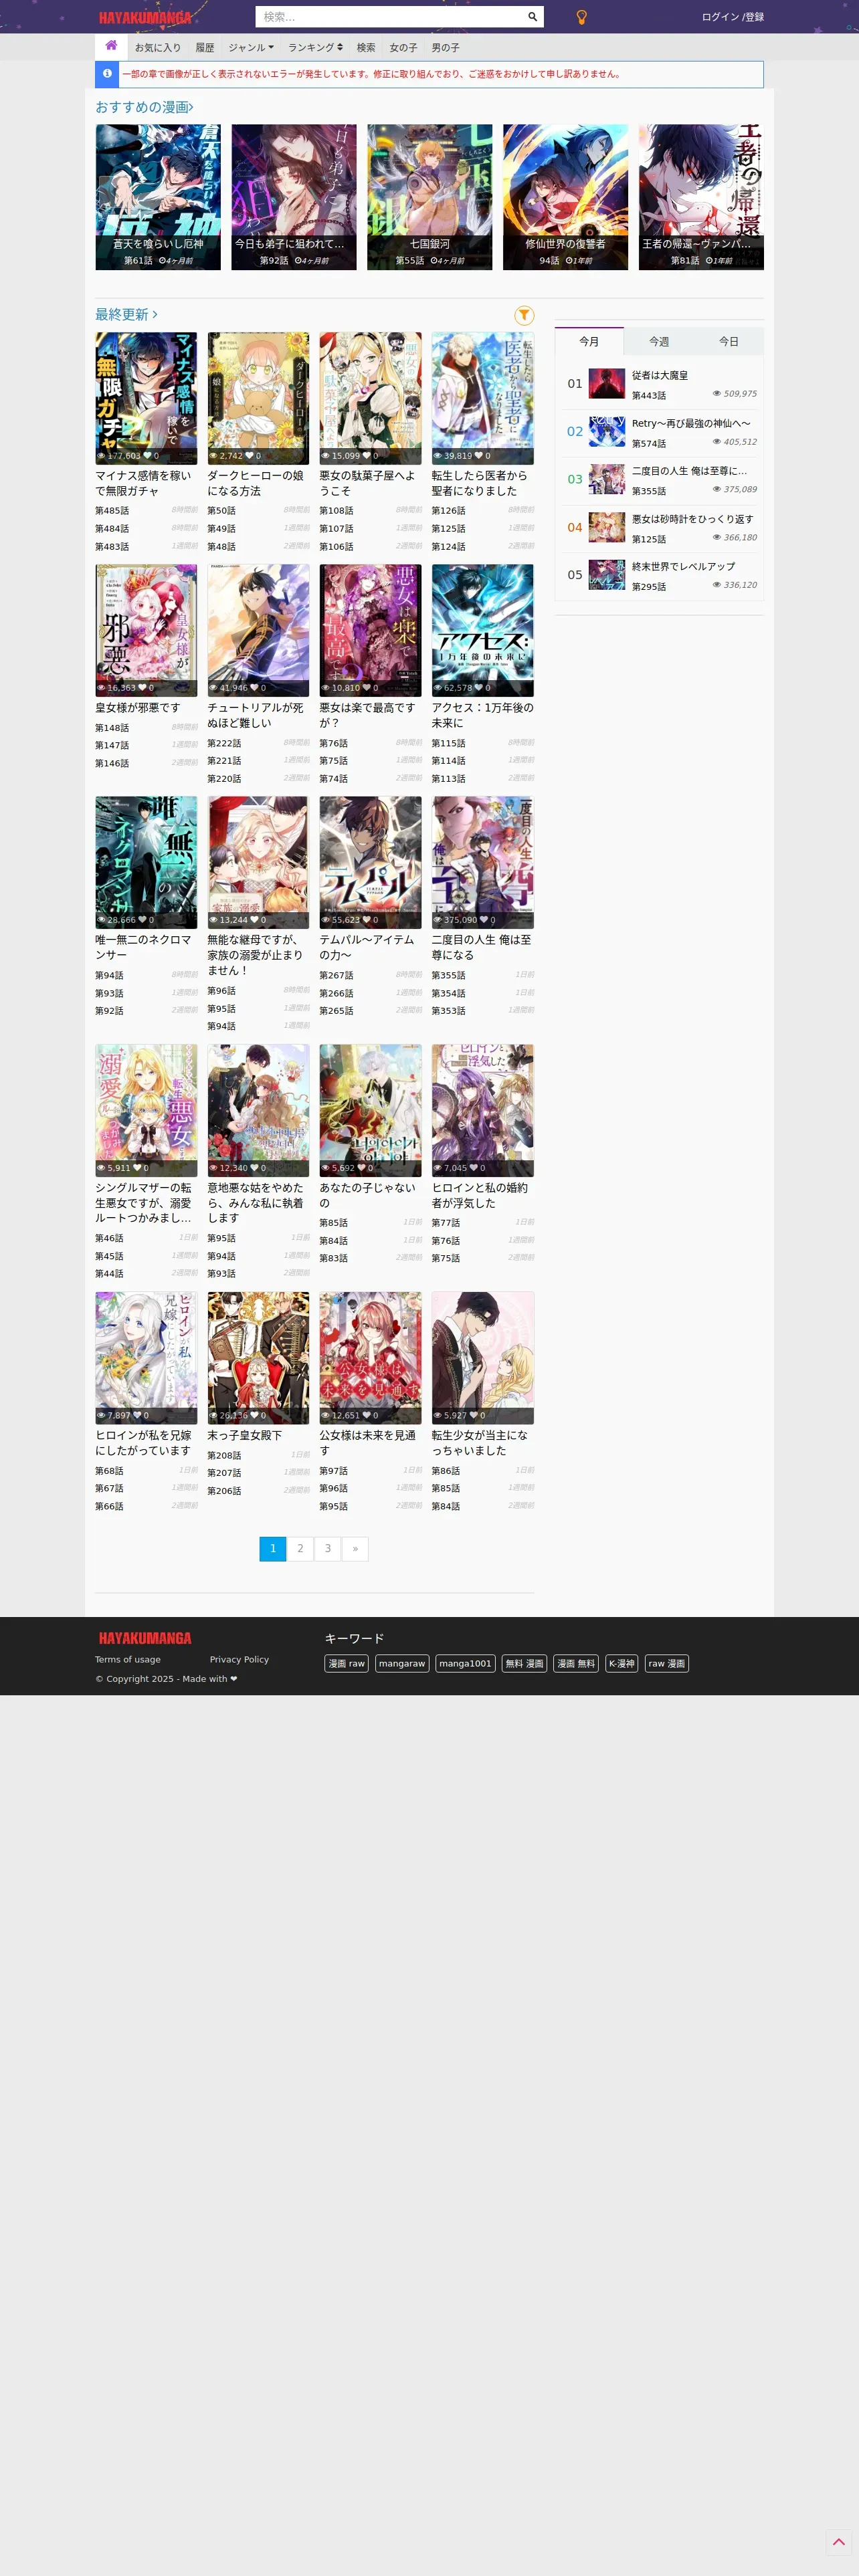This screenshot has width=859, height=2576.
Task: Open title link 皇女様が邪悪です
Action: 138,708
